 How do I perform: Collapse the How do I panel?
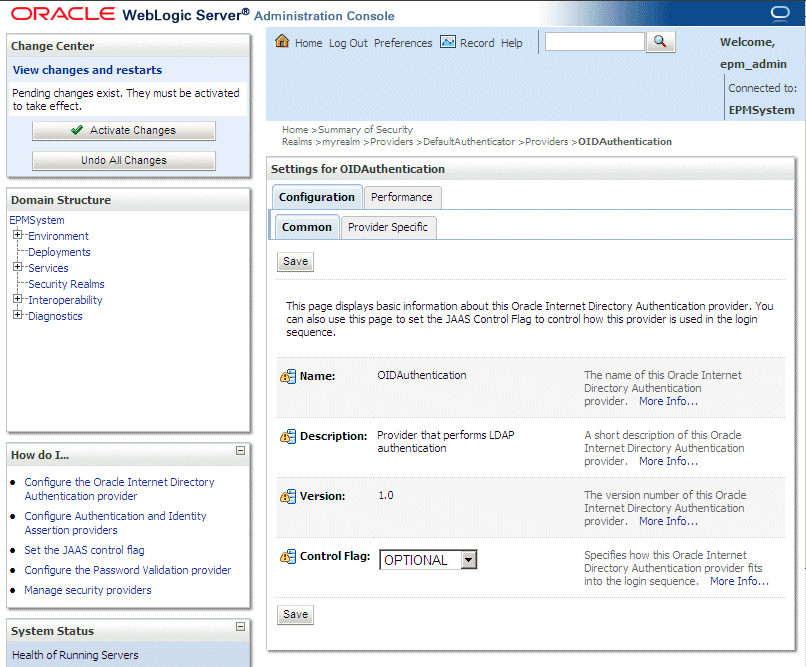tap(240, 451)
